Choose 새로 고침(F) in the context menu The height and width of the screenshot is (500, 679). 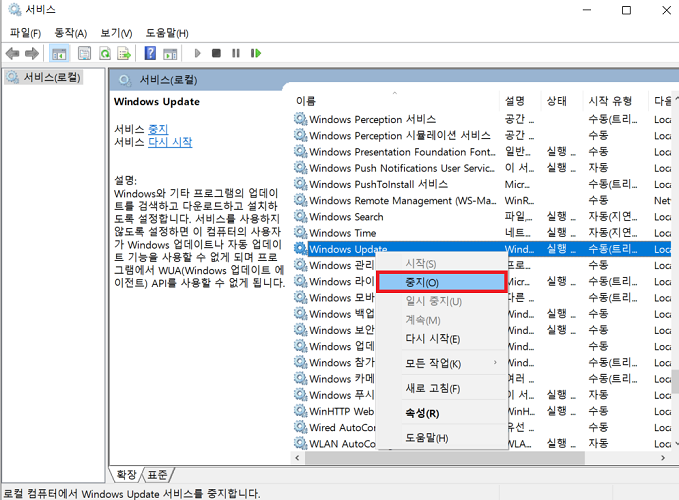(441, 388)
